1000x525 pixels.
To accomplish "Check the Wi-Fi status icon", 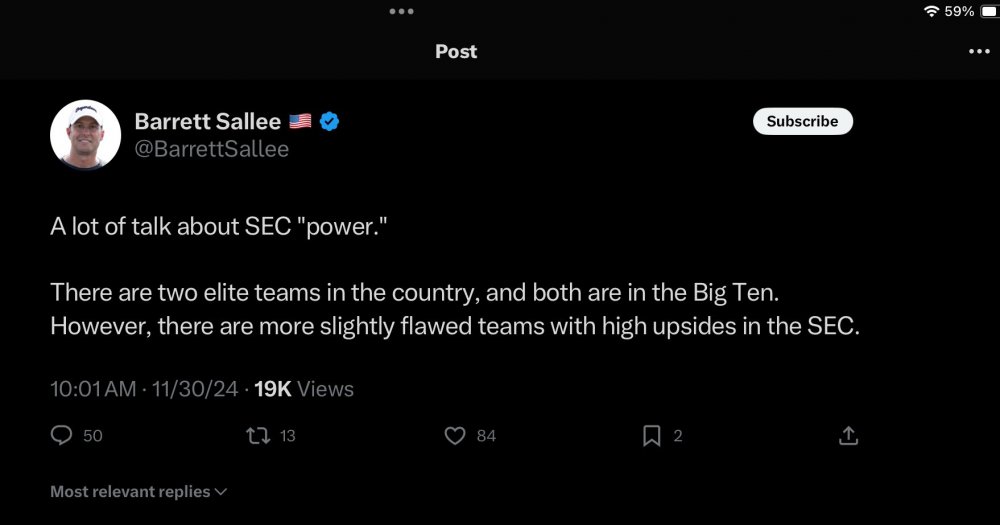I will 932,11.
